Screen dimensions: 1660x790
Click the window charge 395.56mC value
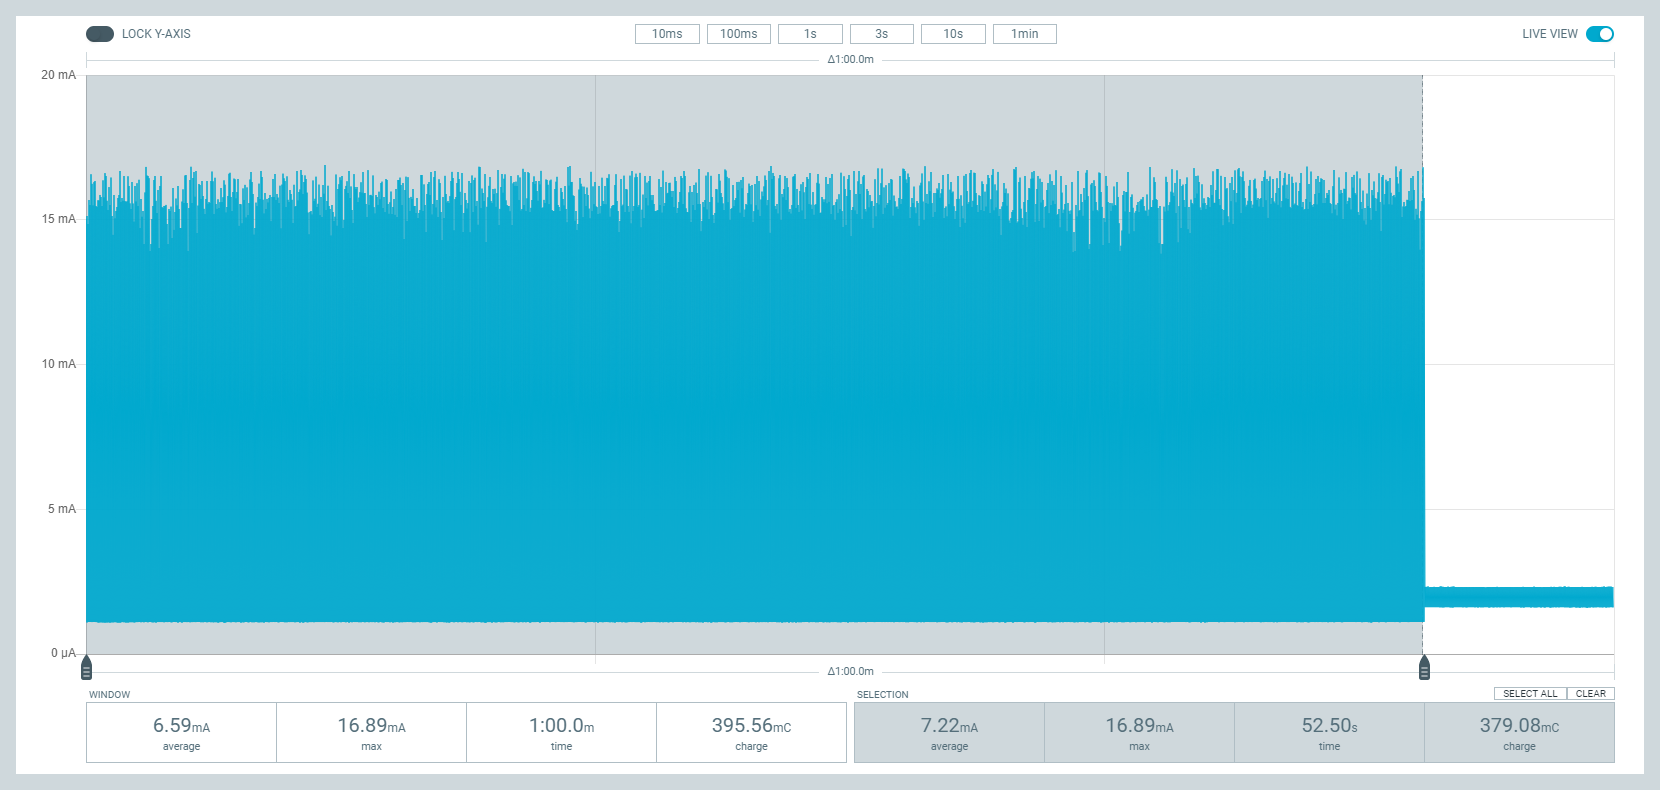click(x=751, y=726)
